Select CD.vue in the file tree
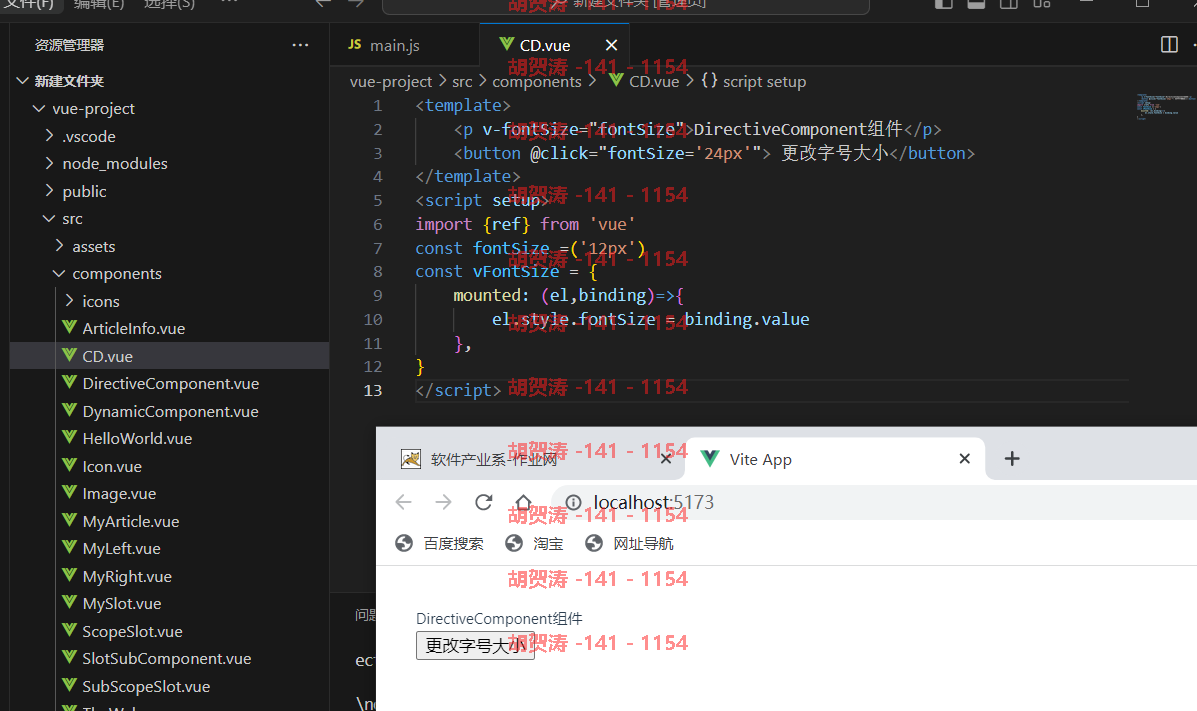This screenshot has height=711, width=1197. click(169, 356)
